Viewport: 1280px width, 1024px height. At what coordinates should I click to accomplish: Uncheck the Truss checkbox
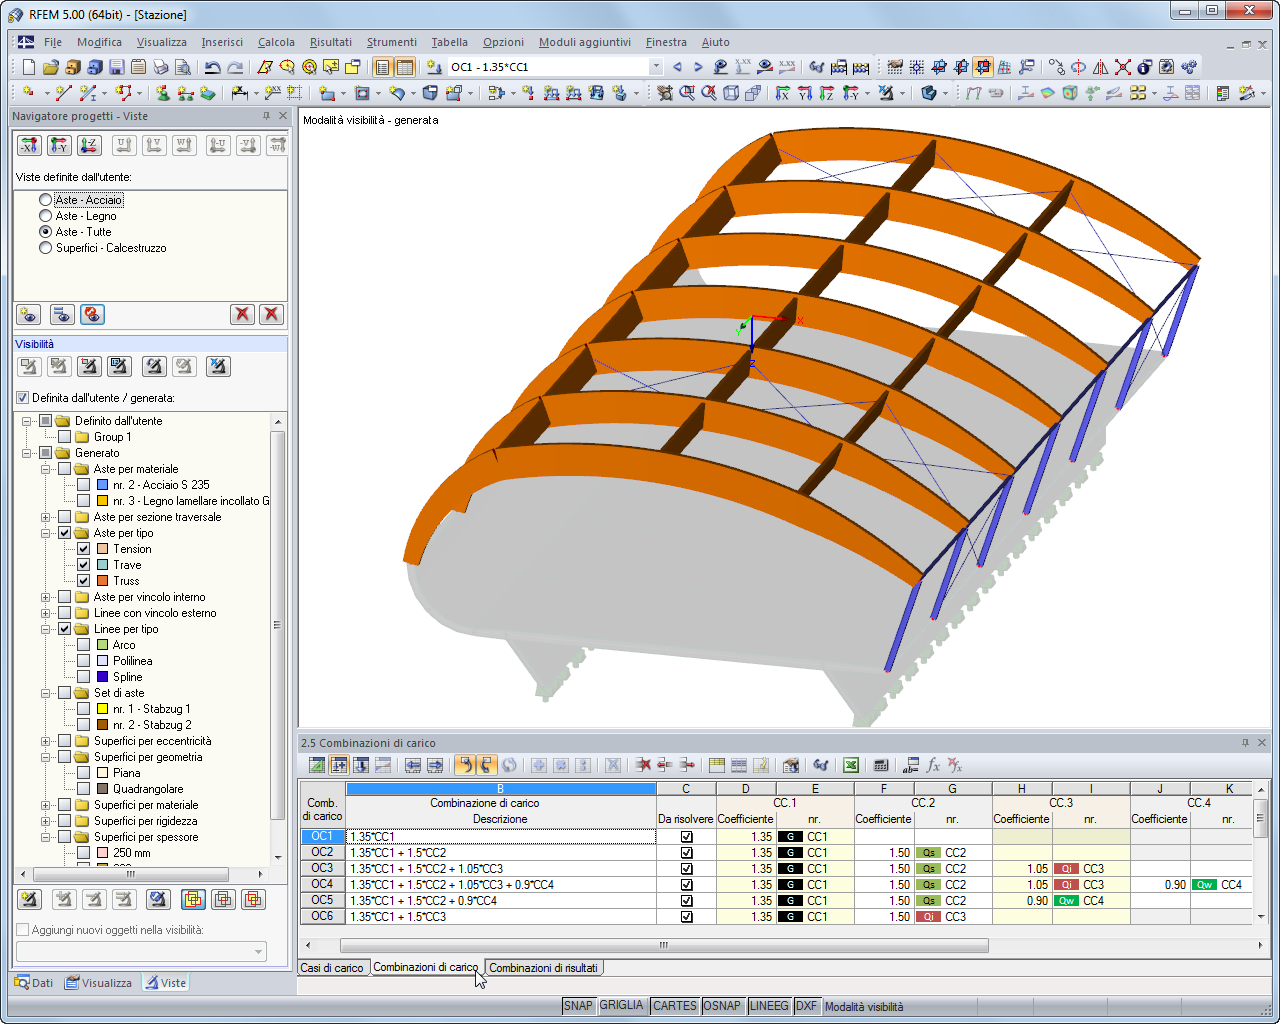[84, 581]
